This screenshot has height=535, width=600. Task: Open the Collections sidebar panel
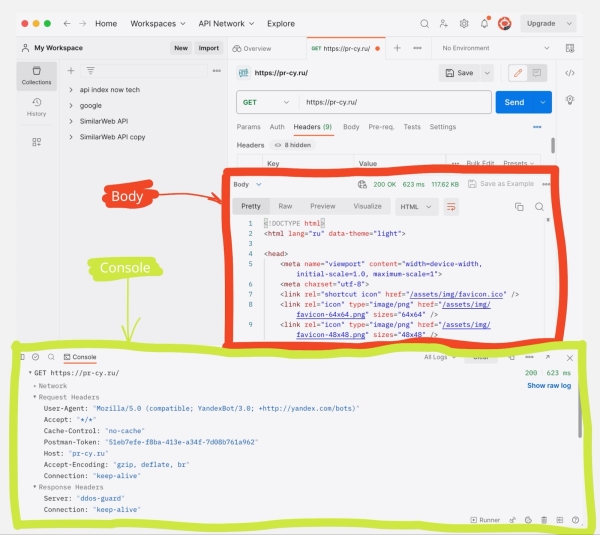tap(36, 76)
